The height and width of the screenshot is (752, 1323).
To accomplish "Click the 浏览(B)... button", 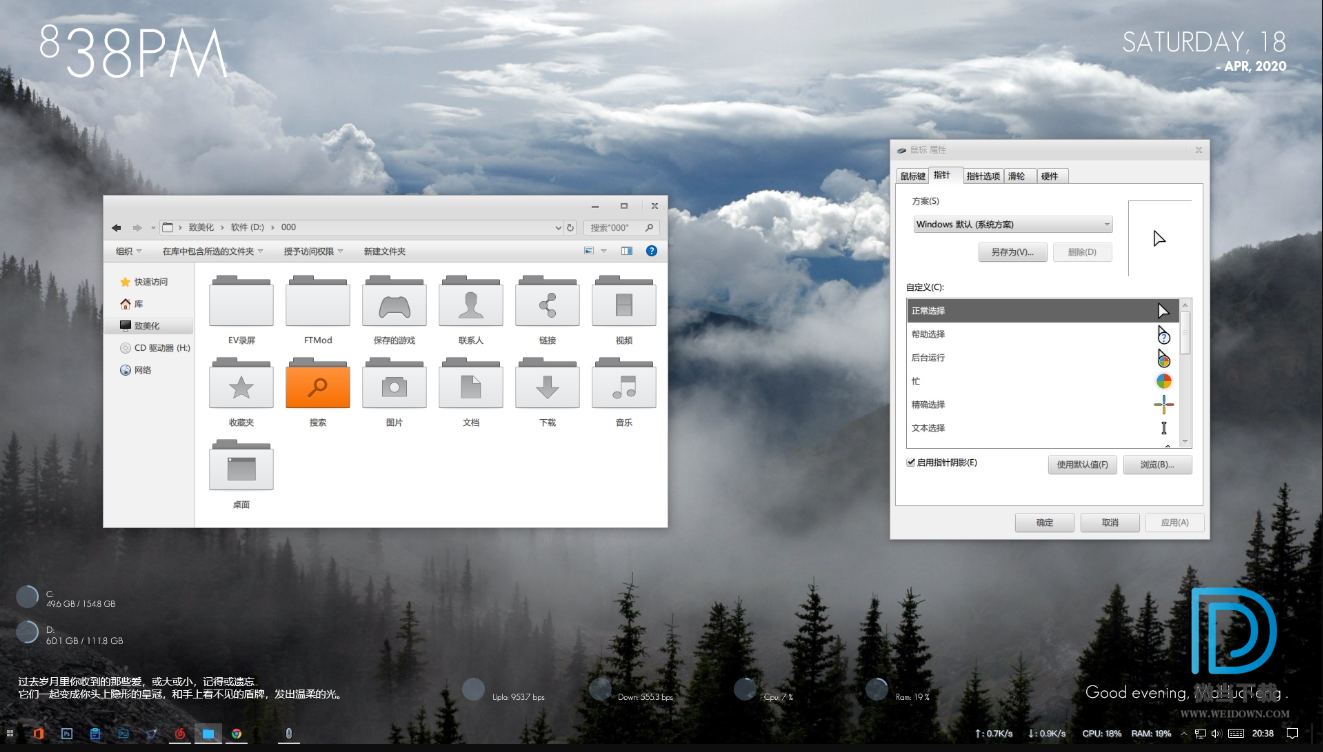I will pos(1157,465).
